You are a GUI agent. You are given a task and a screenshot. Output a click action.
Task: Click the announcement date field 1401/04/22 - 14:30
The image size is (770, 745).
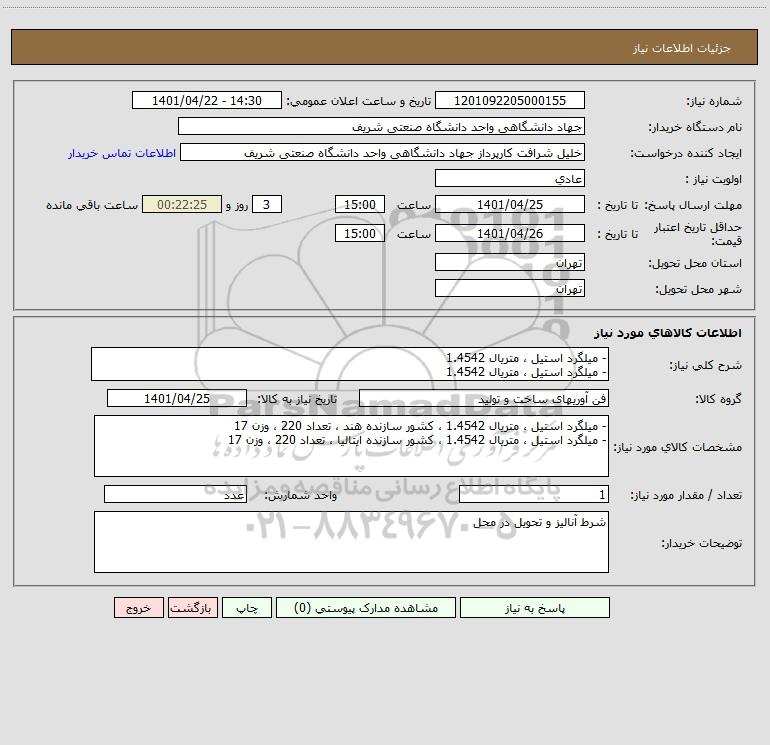(207, 100)
